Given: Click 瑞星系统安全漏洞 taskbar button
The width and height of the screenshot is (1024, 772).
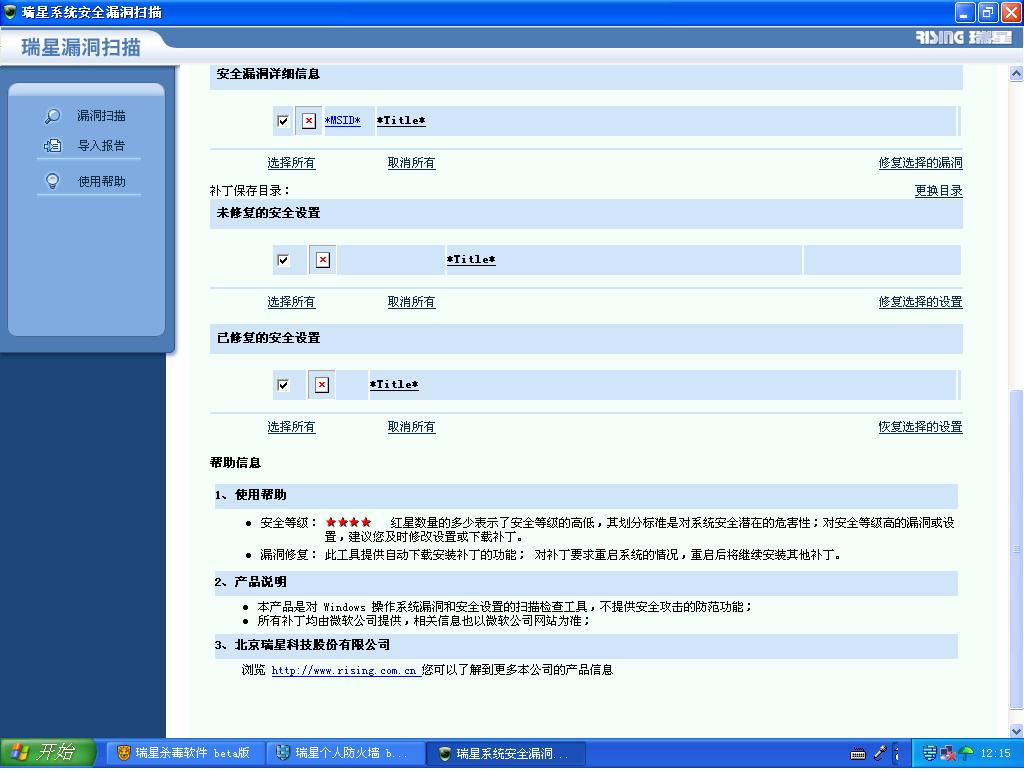Looking at the screenshot, I should (505, 753).
